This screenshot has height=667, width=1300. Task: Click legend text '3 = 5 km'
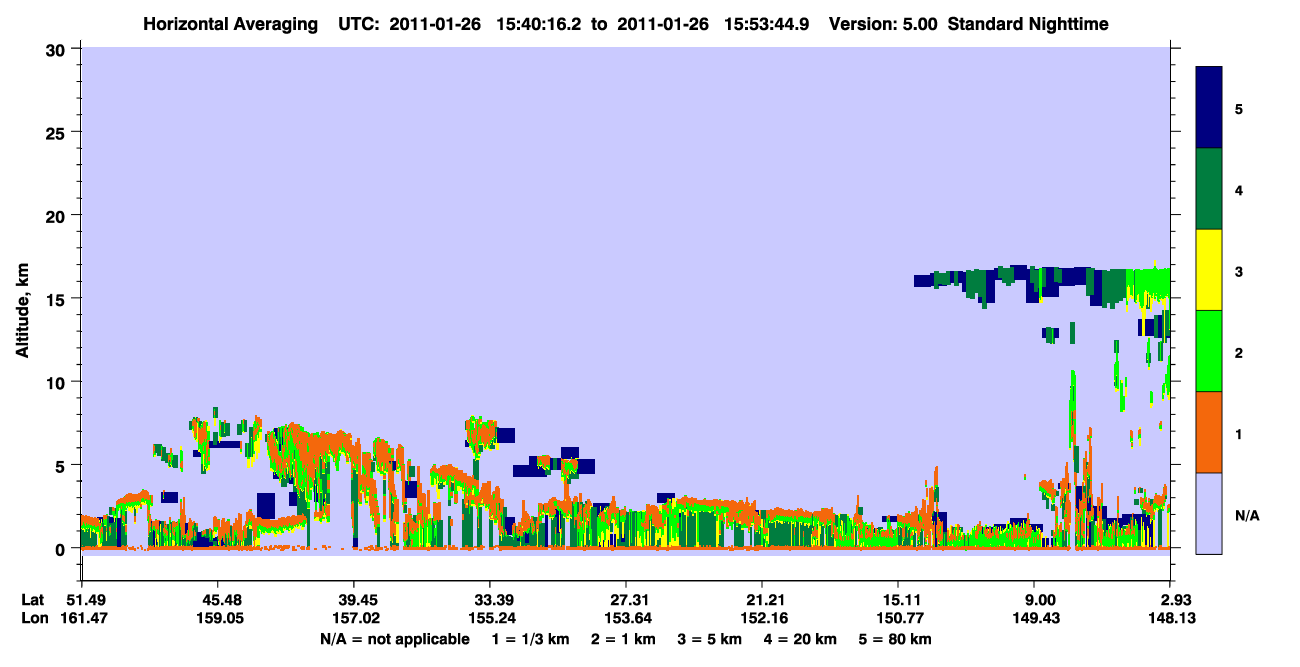coord(710,639)
